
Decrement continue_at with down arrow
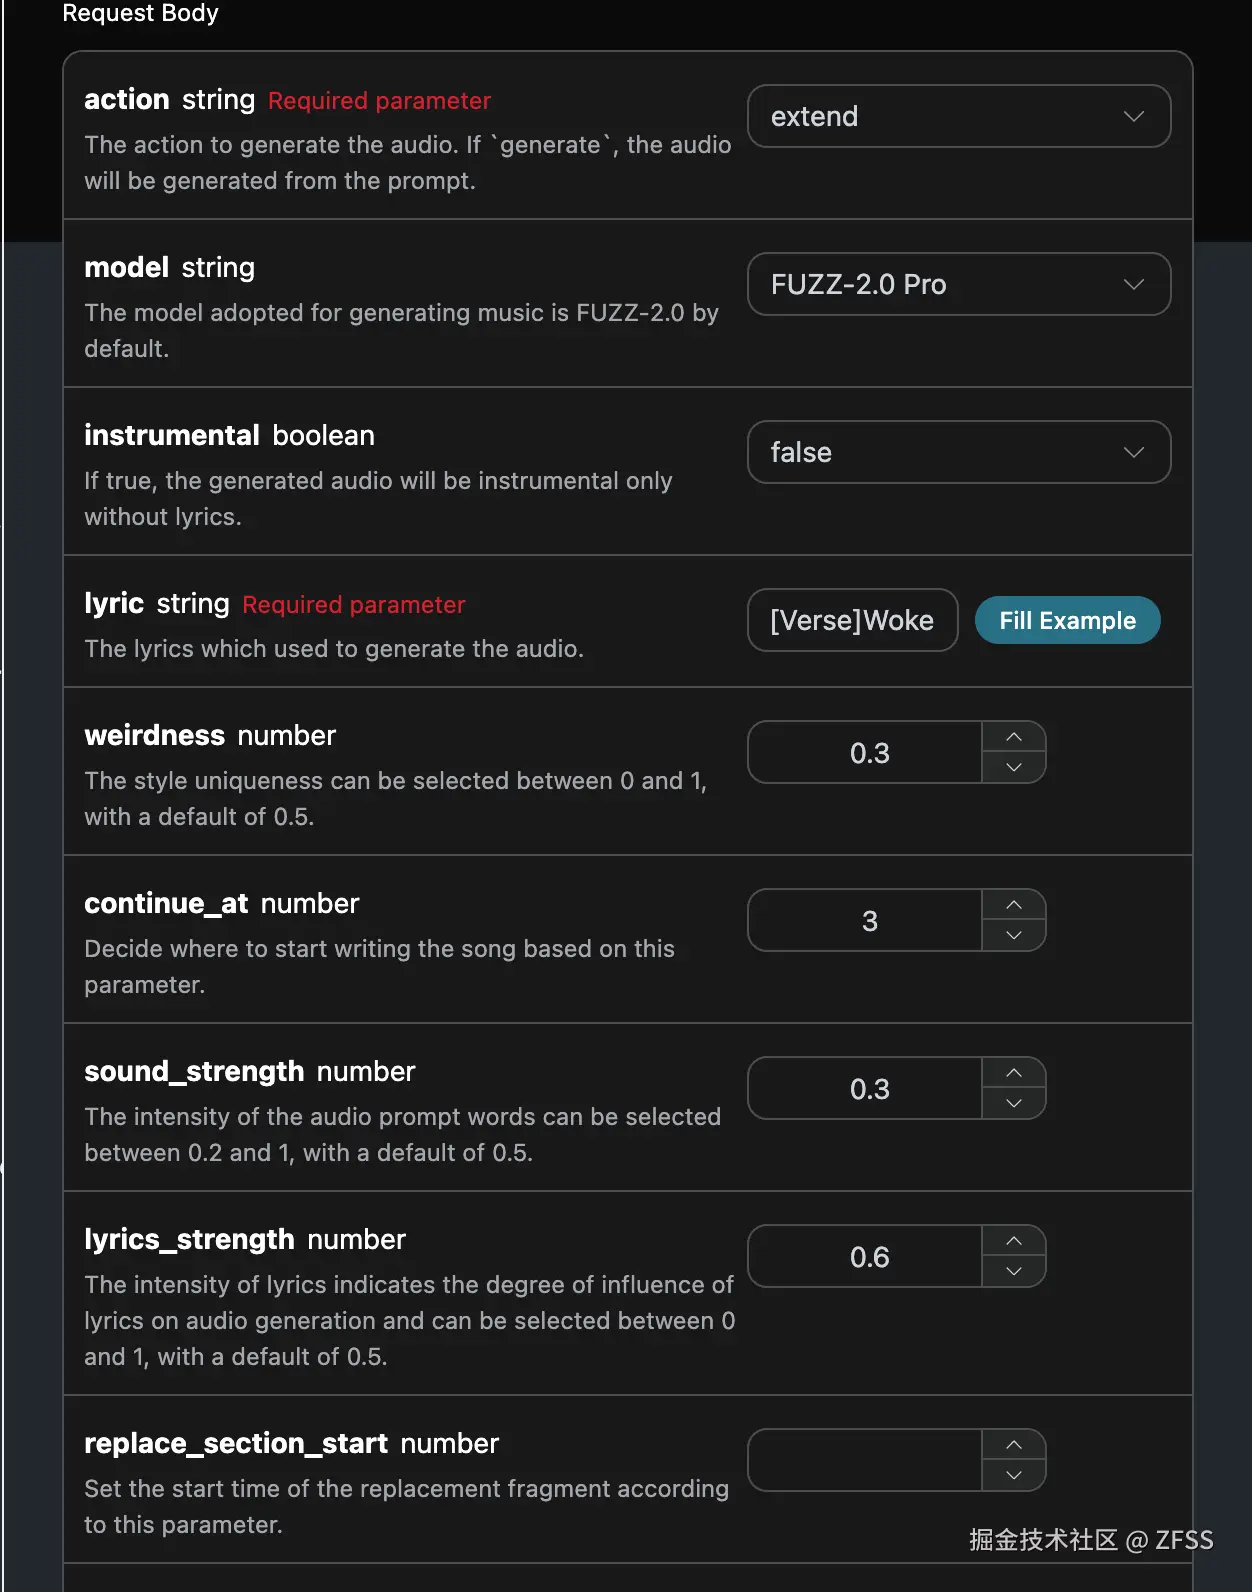(x=1013, y=935)
